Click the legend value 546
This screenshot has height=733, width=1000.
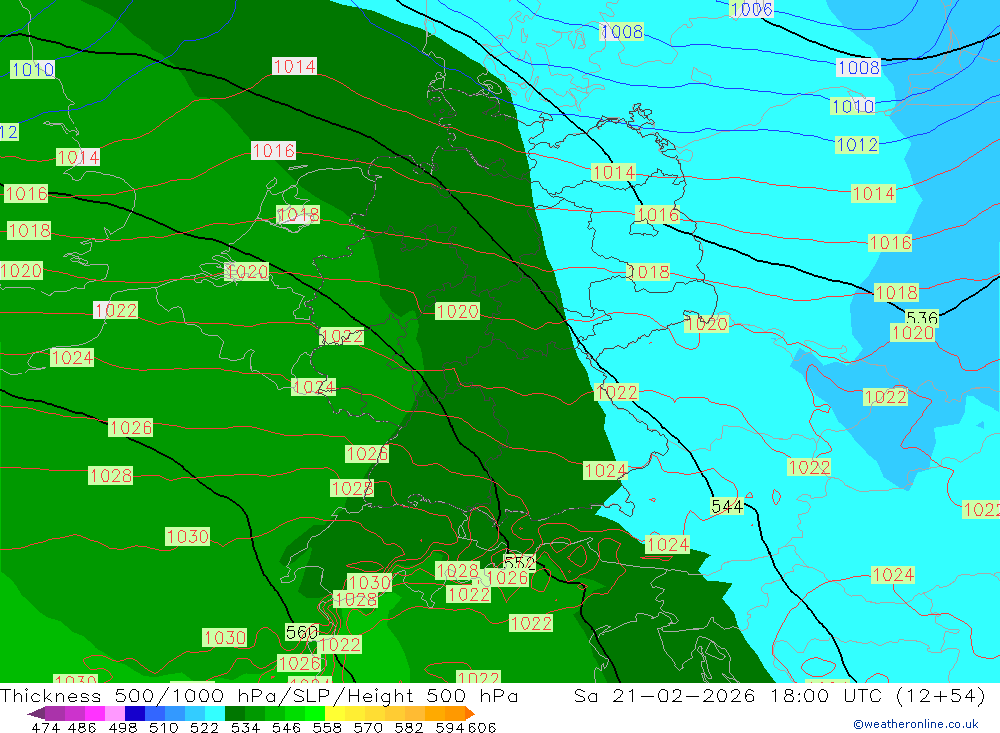coord(286,727)
